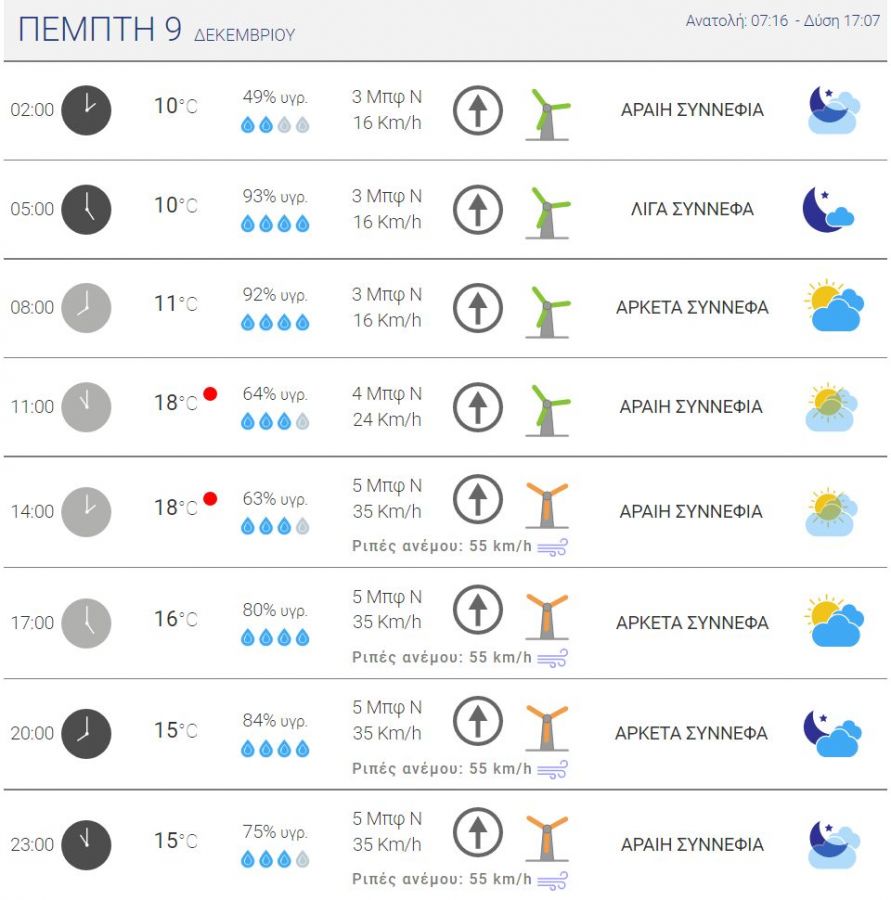Click the night cloud icon at 20:00
The image size is (891, 900).
point(832,733)
